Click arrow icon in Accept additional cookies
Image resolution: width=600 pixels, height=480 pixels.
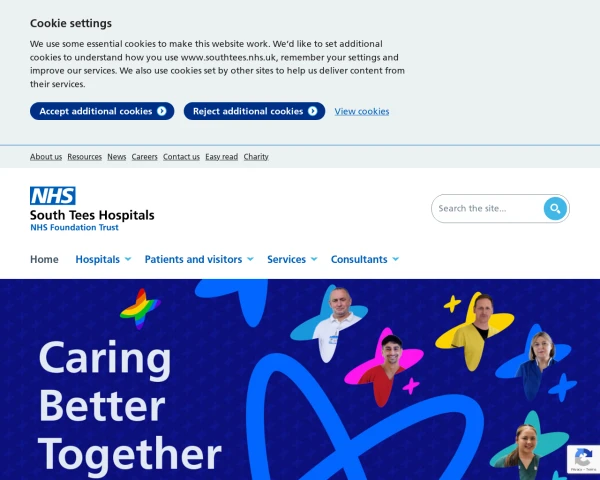point(162,111)
